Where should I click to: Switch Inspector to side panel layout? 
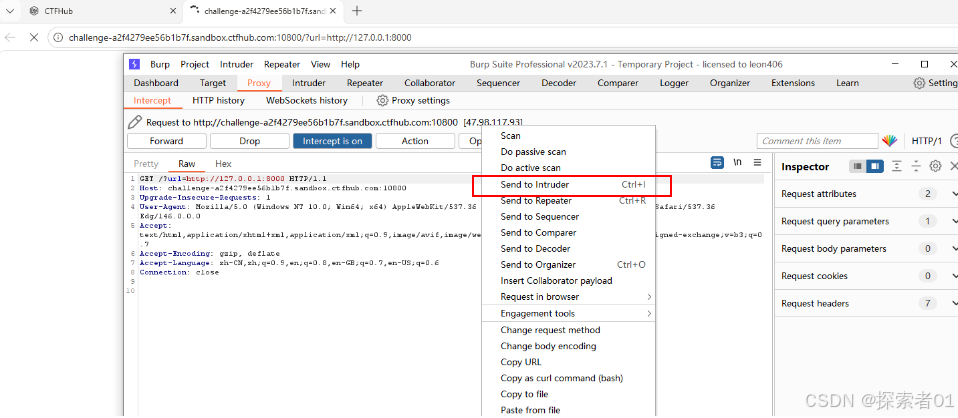[874, 166]
